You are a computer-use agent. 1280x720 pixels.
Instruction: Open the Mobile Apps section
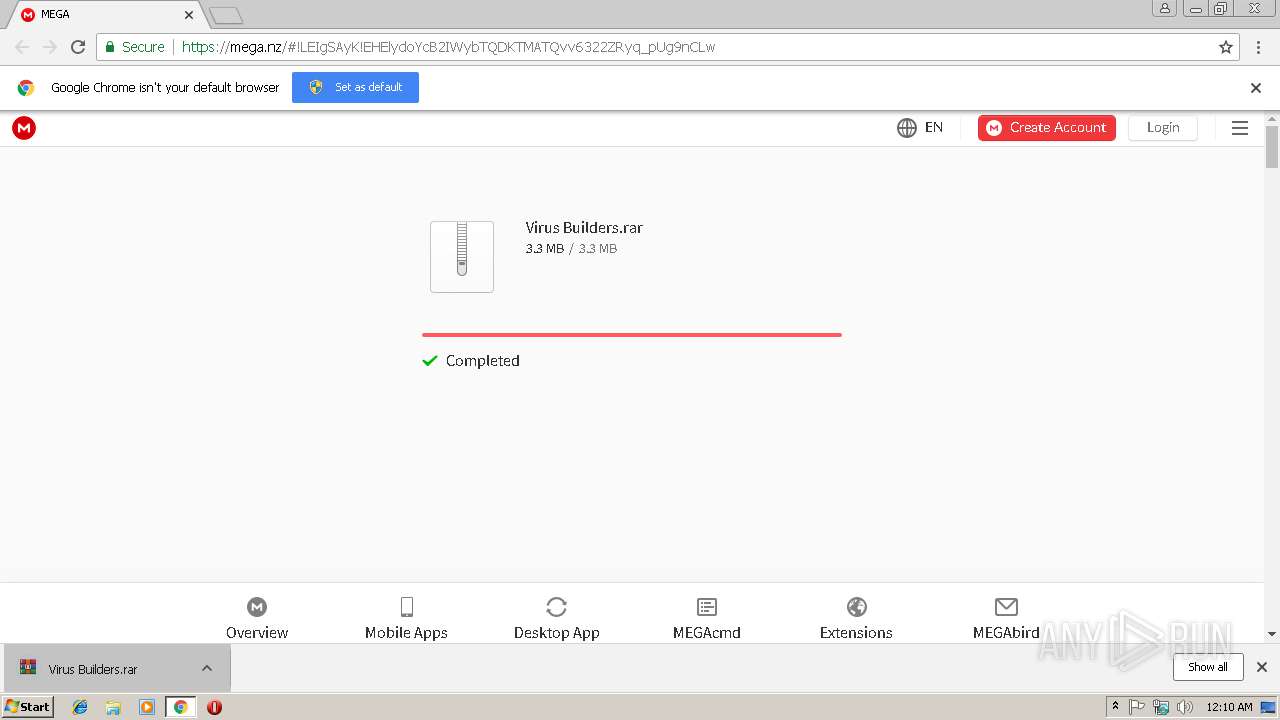click(x=406, y=618)
